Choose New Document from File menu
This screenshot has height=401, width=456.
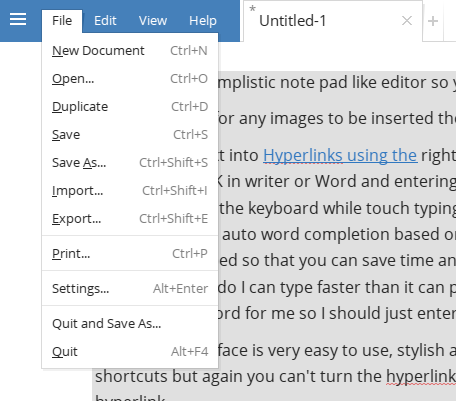pos(130,51)
